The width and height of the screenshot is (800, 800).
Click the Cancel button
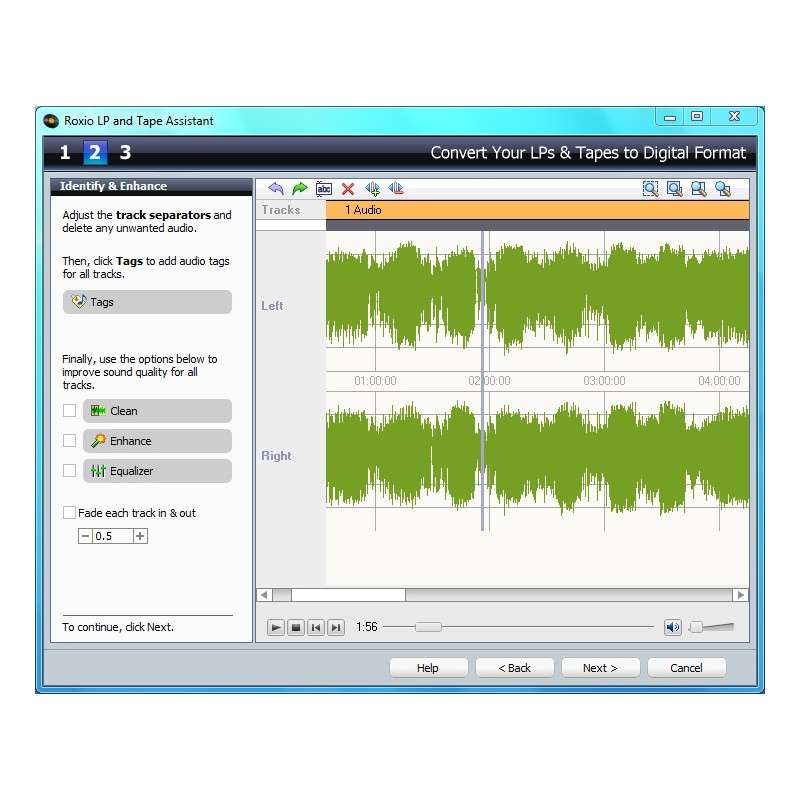click(x=686, y=668)
